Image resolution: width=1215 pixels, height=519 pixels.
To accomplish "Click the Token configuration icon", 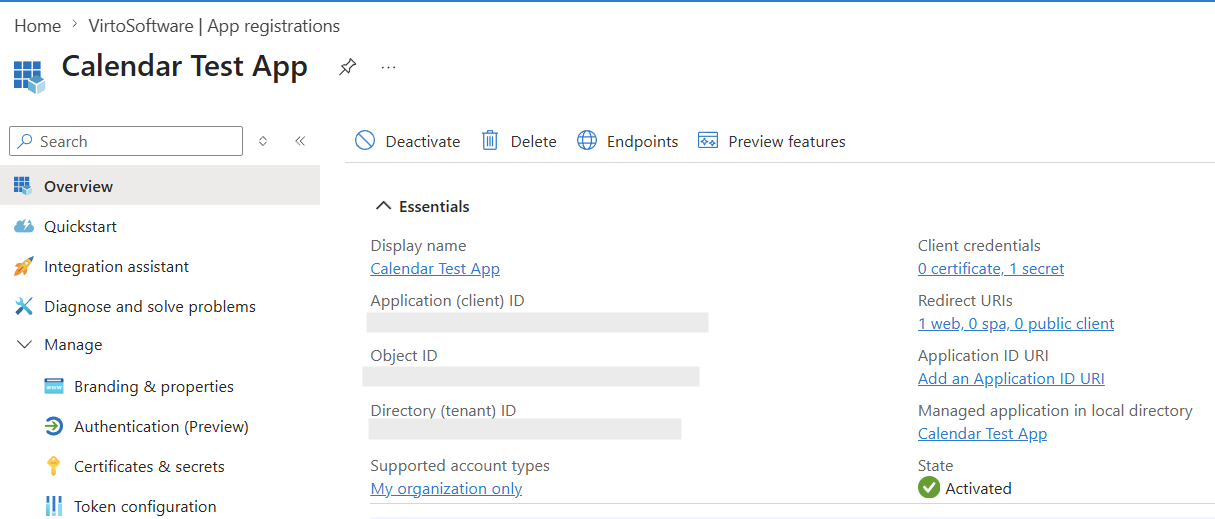I will (x=54, y=507).
